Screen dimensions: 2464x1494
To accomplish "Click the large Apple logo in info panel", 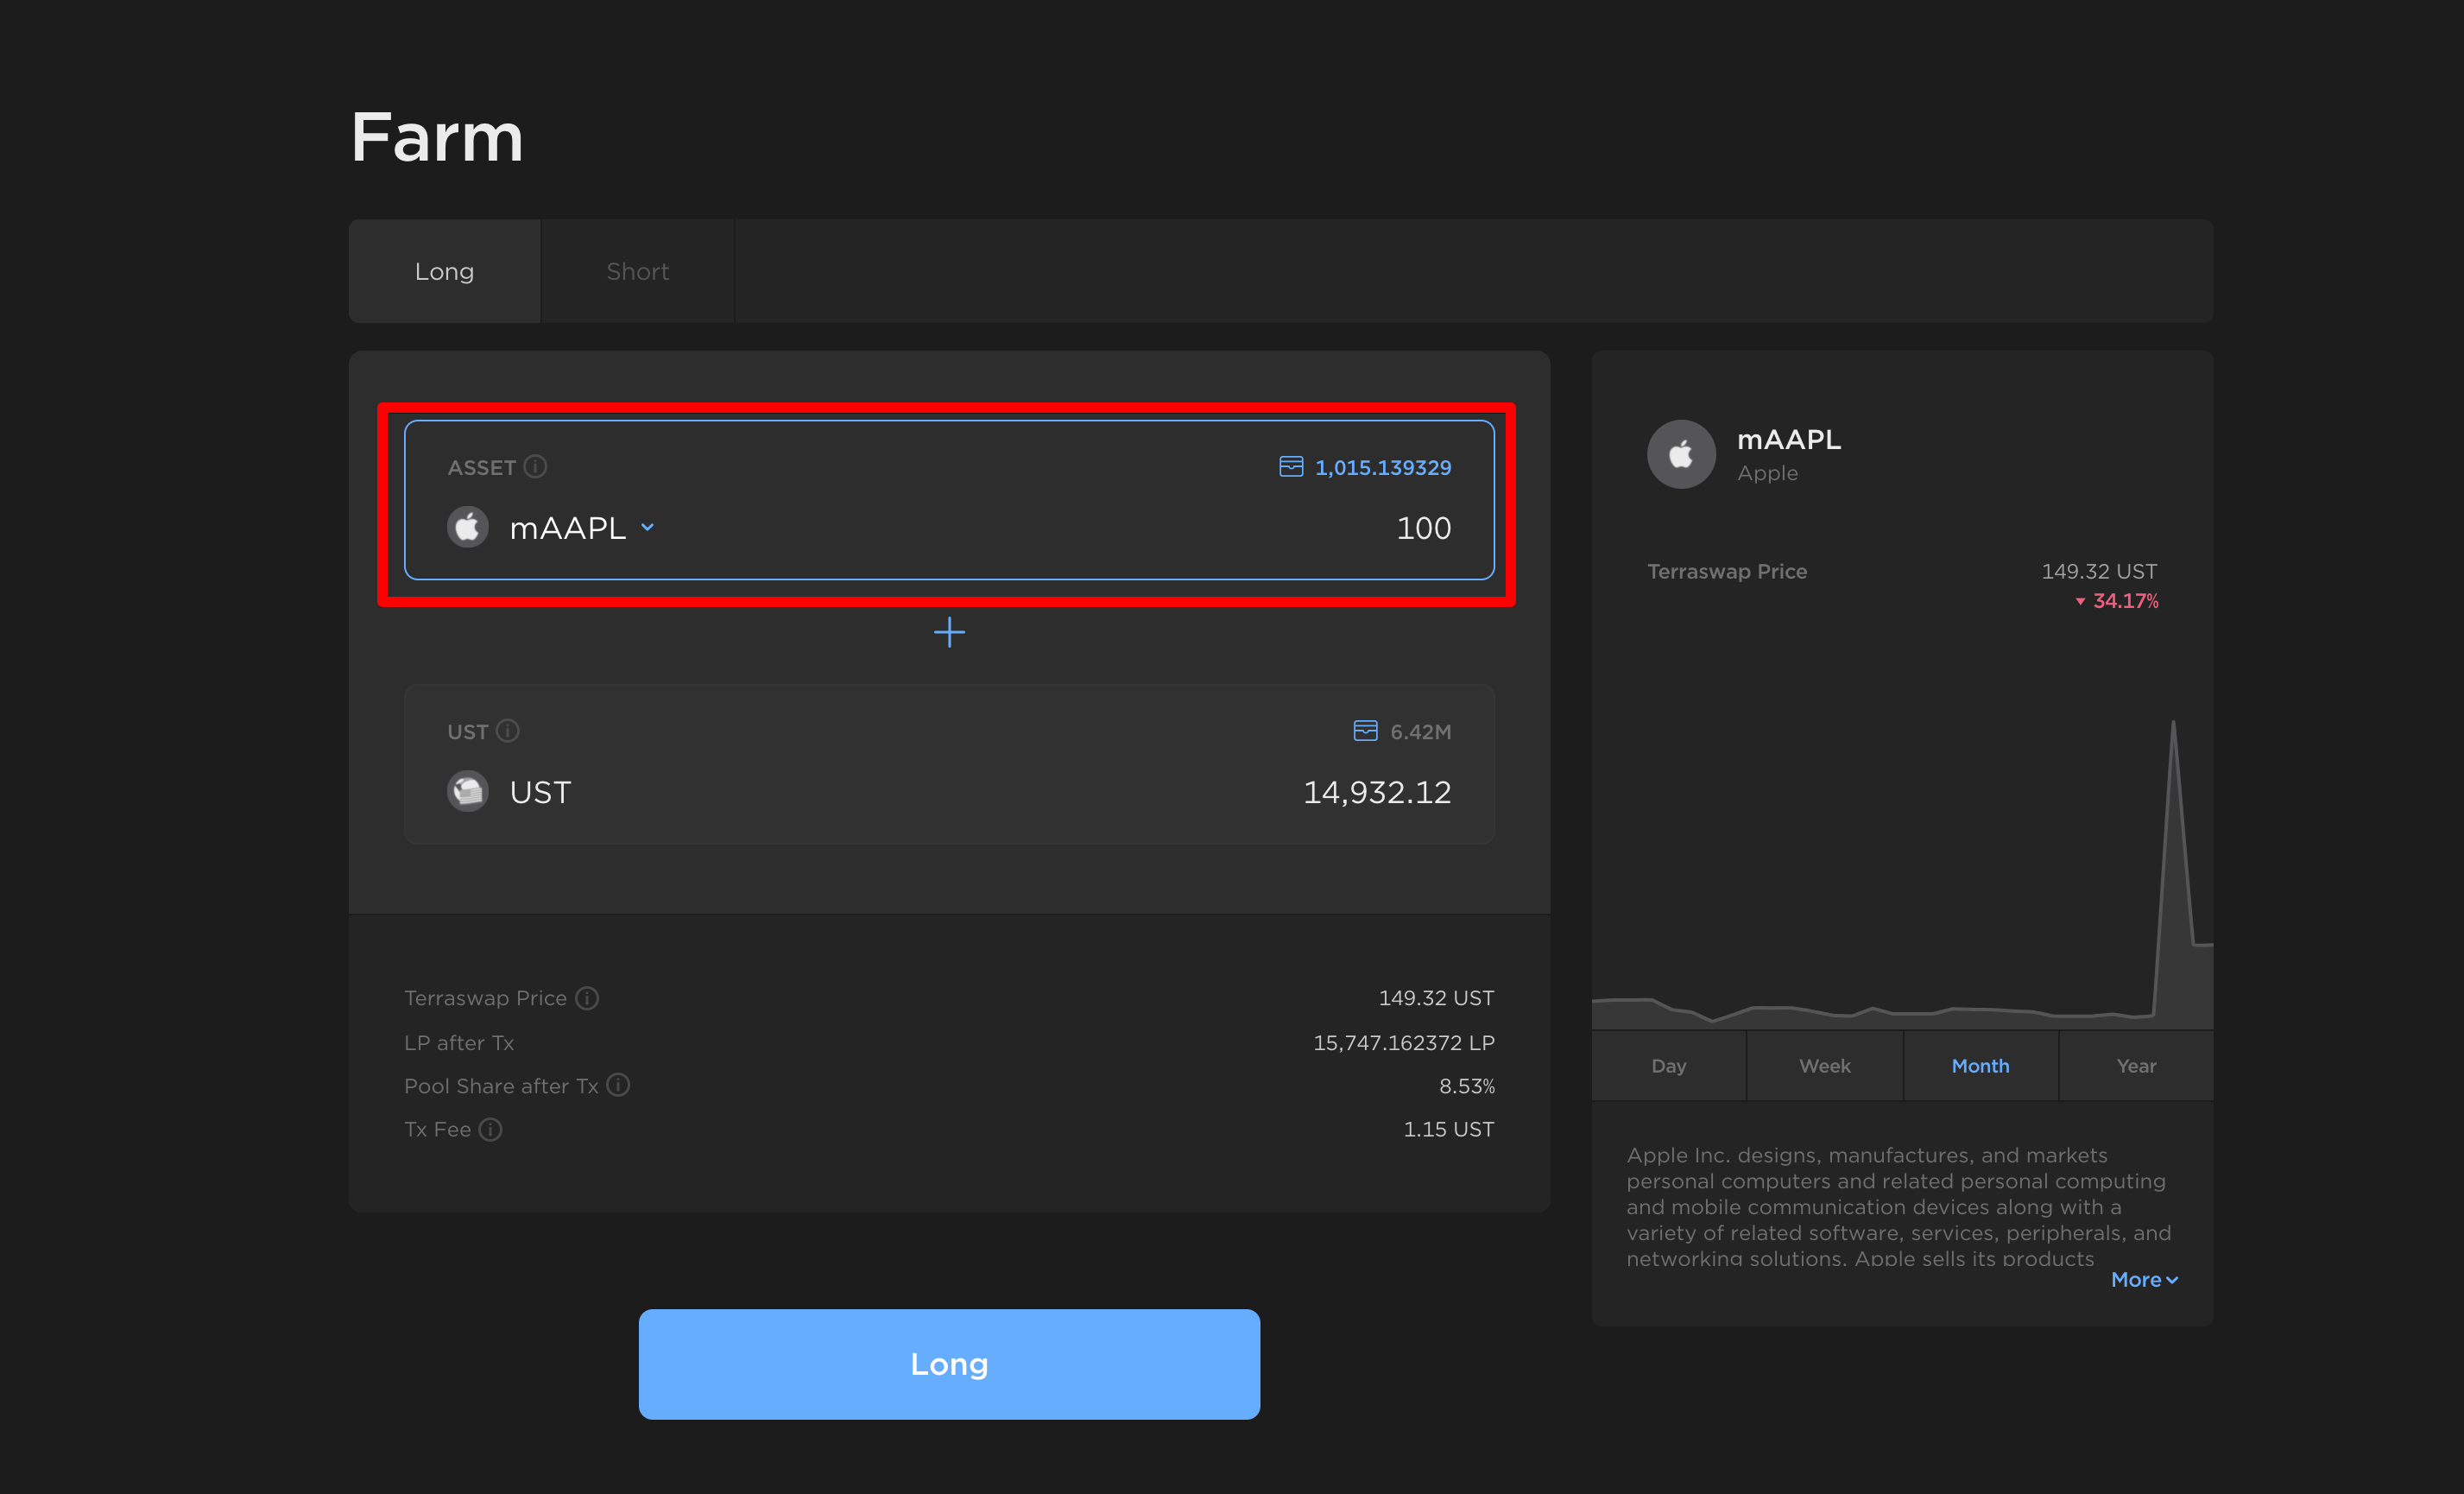I will pyautogui.click(x=1681, y=454).
